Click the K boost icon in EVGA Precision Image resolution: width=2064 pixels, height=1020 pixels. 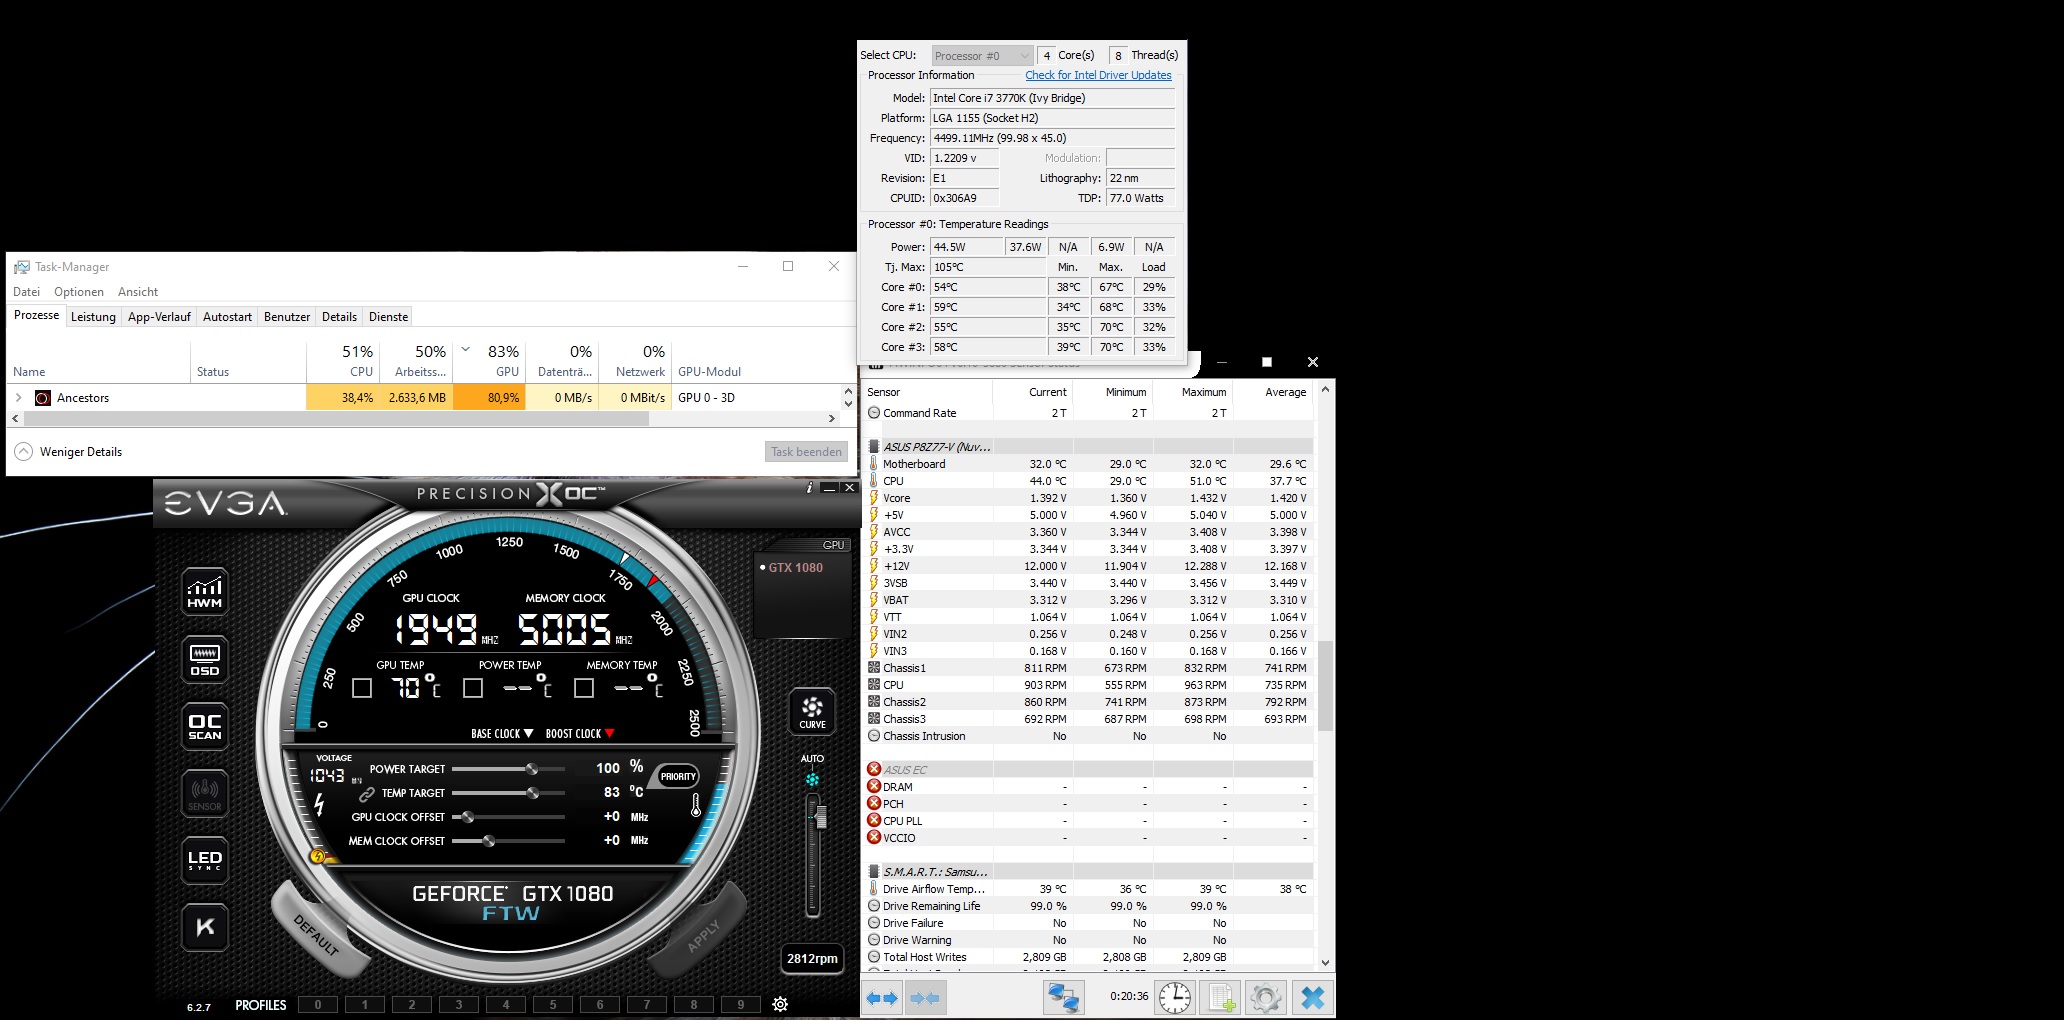coord(205,927)
